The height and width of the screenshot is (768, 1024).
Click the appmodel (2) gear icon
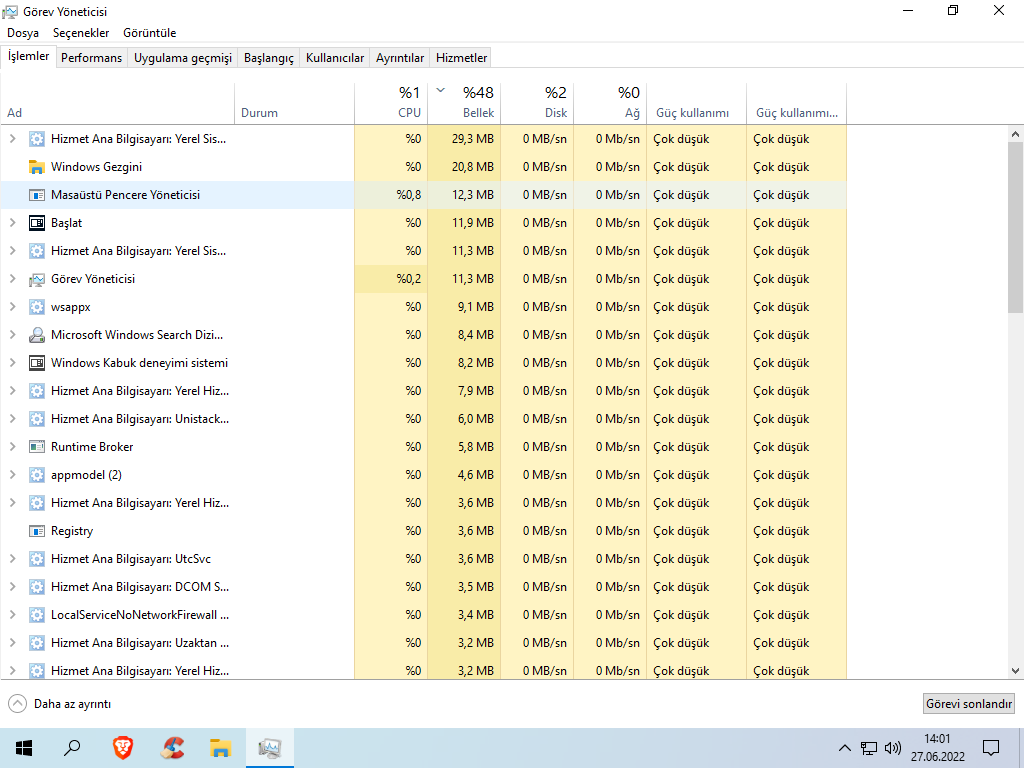tap(37, 475)
